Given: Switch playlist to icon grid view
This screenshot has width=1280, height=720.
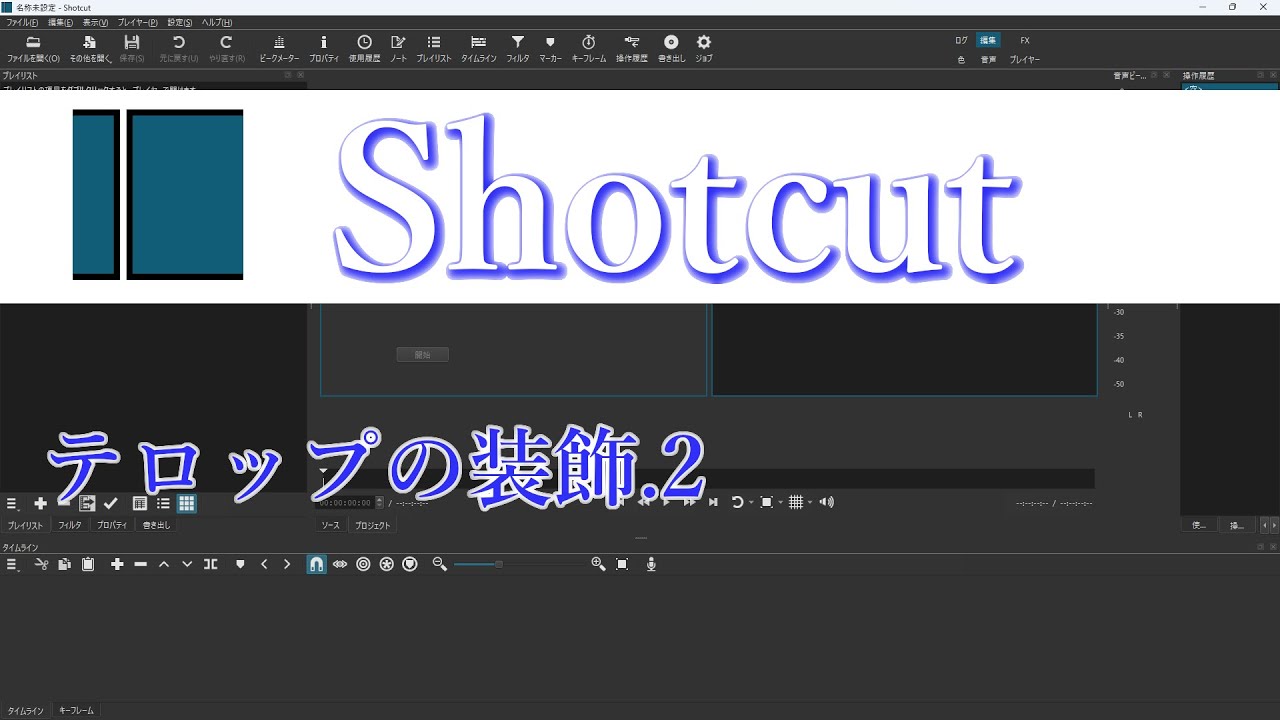Looking at the screenshot, I should pos(187,504).
